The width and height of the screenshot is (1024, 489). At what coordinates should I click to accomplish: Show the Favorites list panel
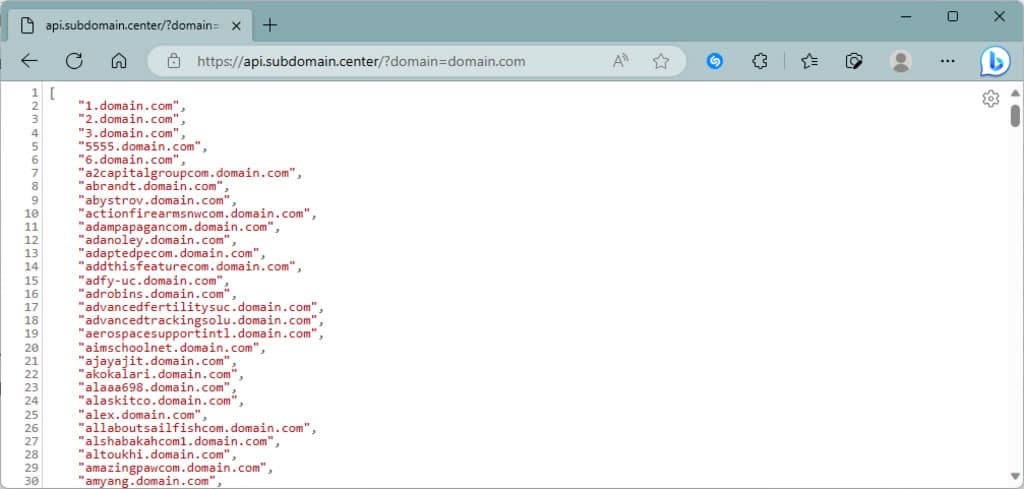[x=809, y=61]
